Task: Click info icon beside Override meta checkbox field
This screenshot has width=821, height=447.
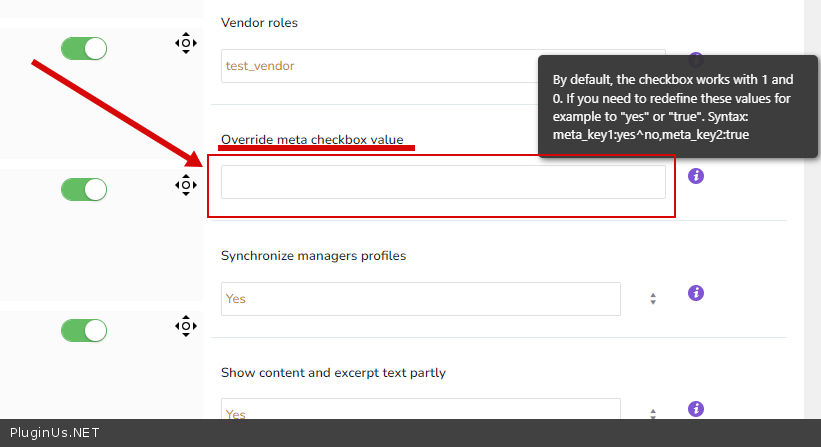Action: 696,176
